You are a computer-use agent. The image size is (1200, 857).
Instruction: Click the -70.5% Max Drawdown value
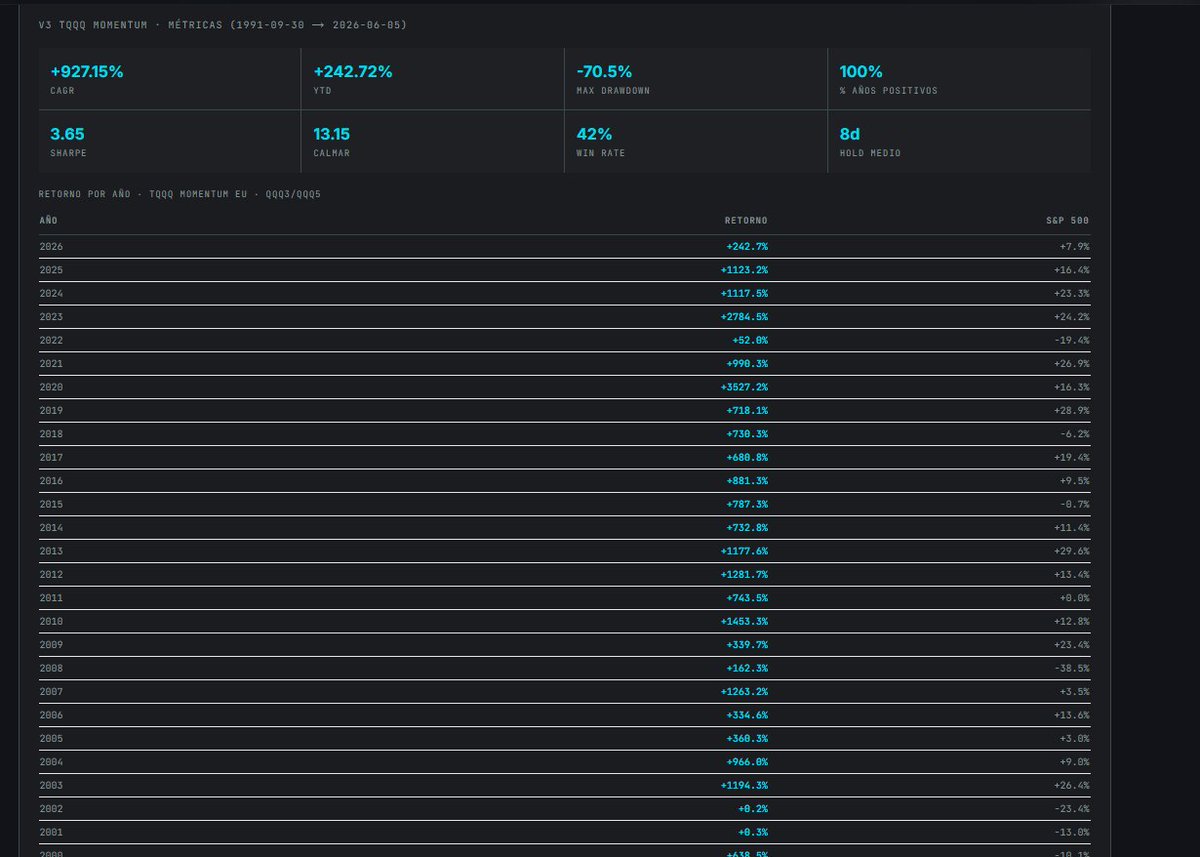pos(604,72)
